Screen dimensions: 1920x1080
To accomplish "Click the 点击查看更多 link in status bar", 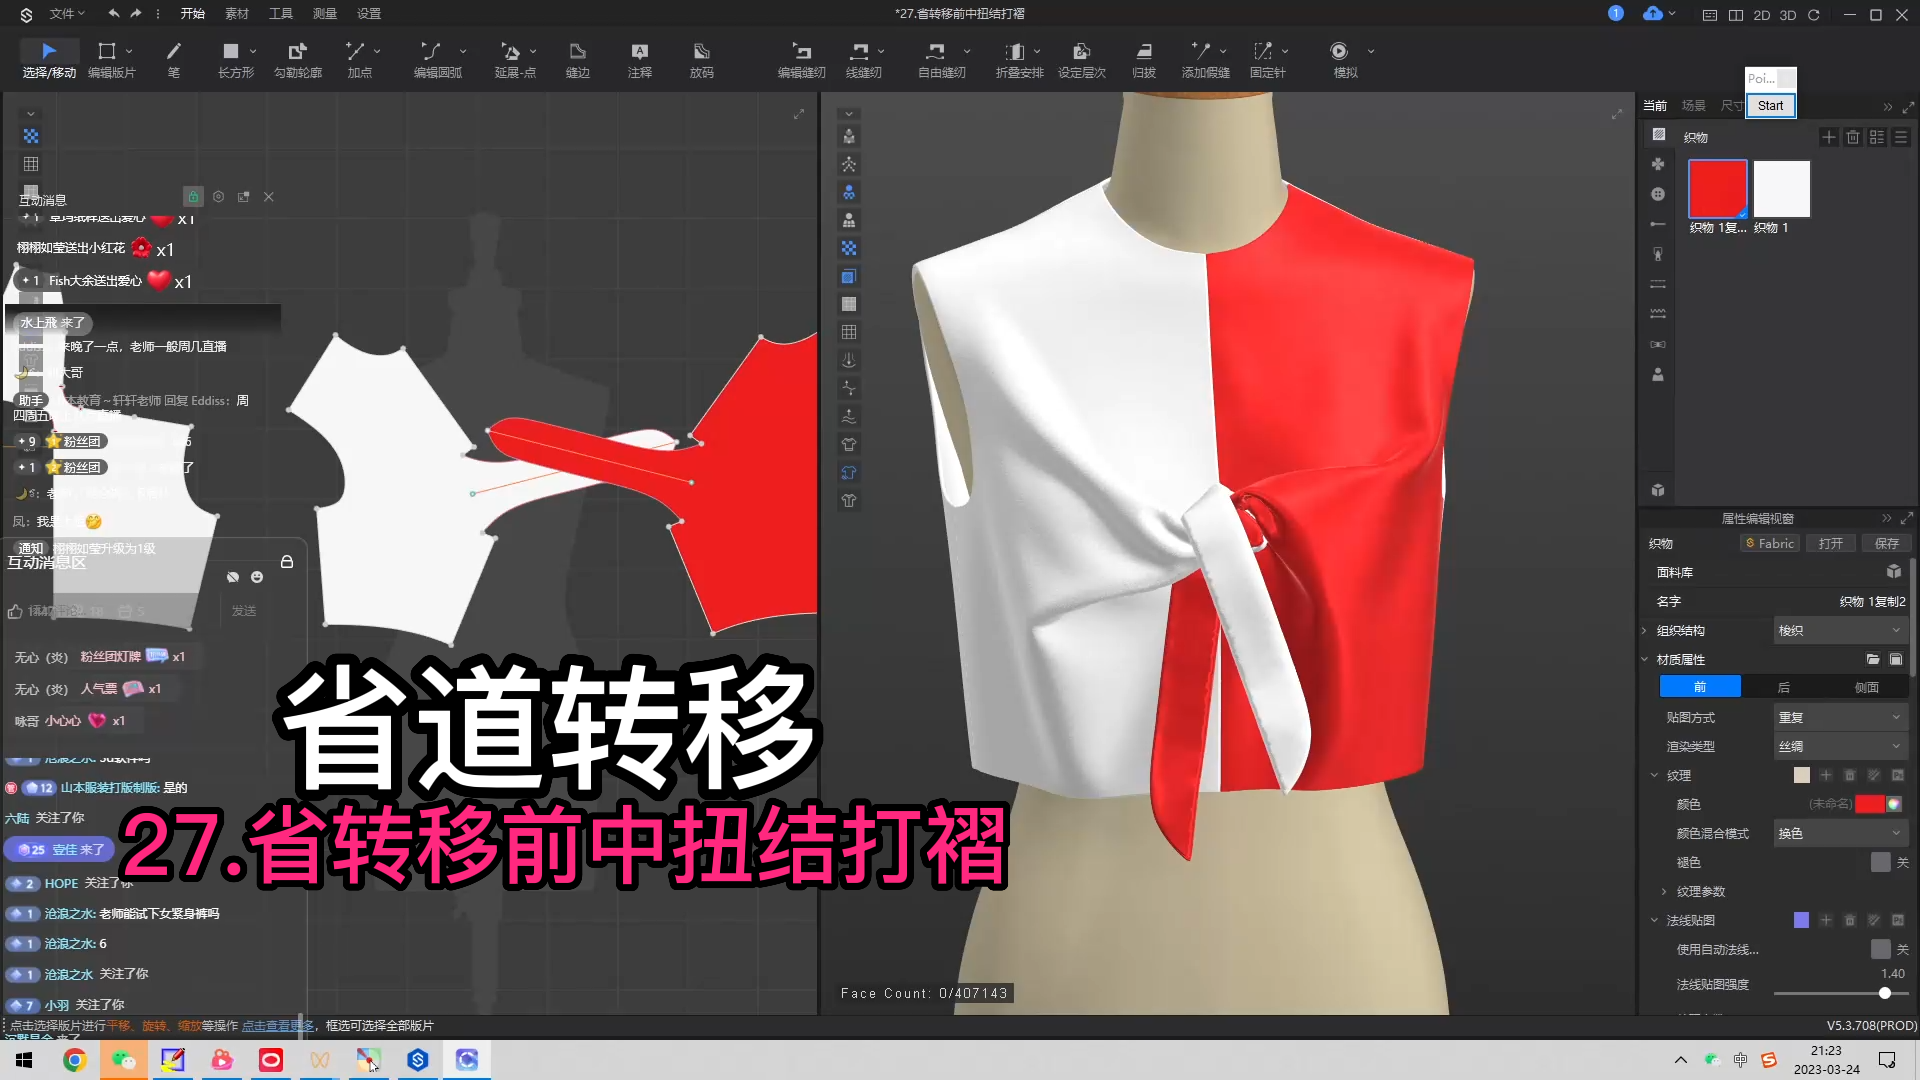I will (x=278, y=1025).
